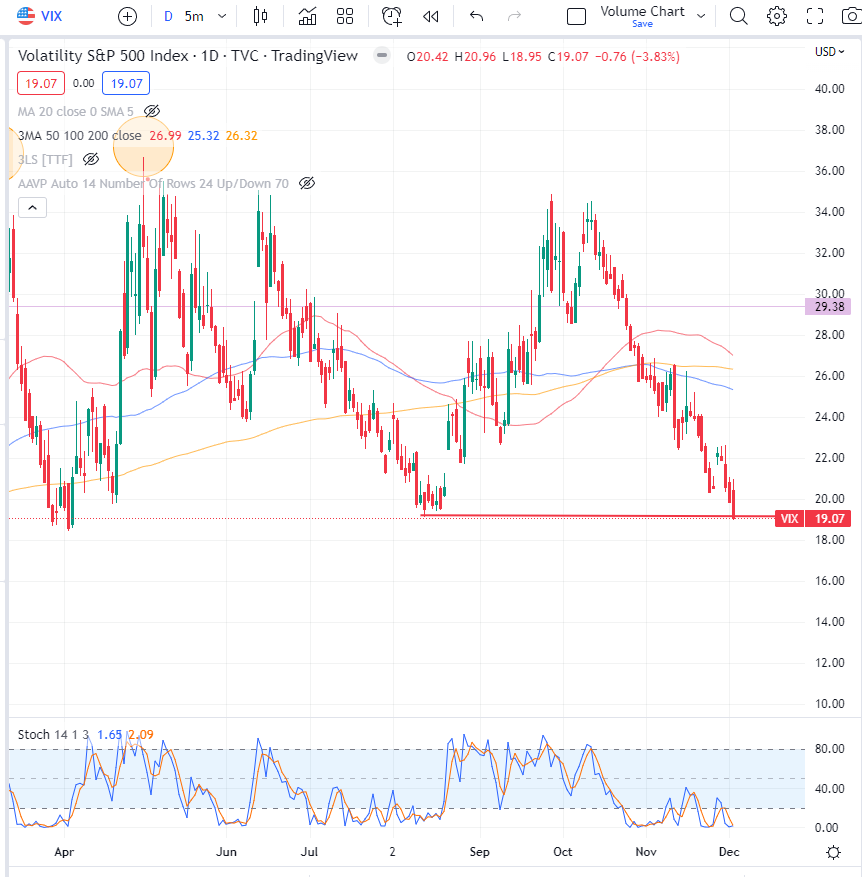Image resolution: width=862 pixels, height=877 pixels.
Task: Open time axis settings gear icon
Action: [833, 852]
